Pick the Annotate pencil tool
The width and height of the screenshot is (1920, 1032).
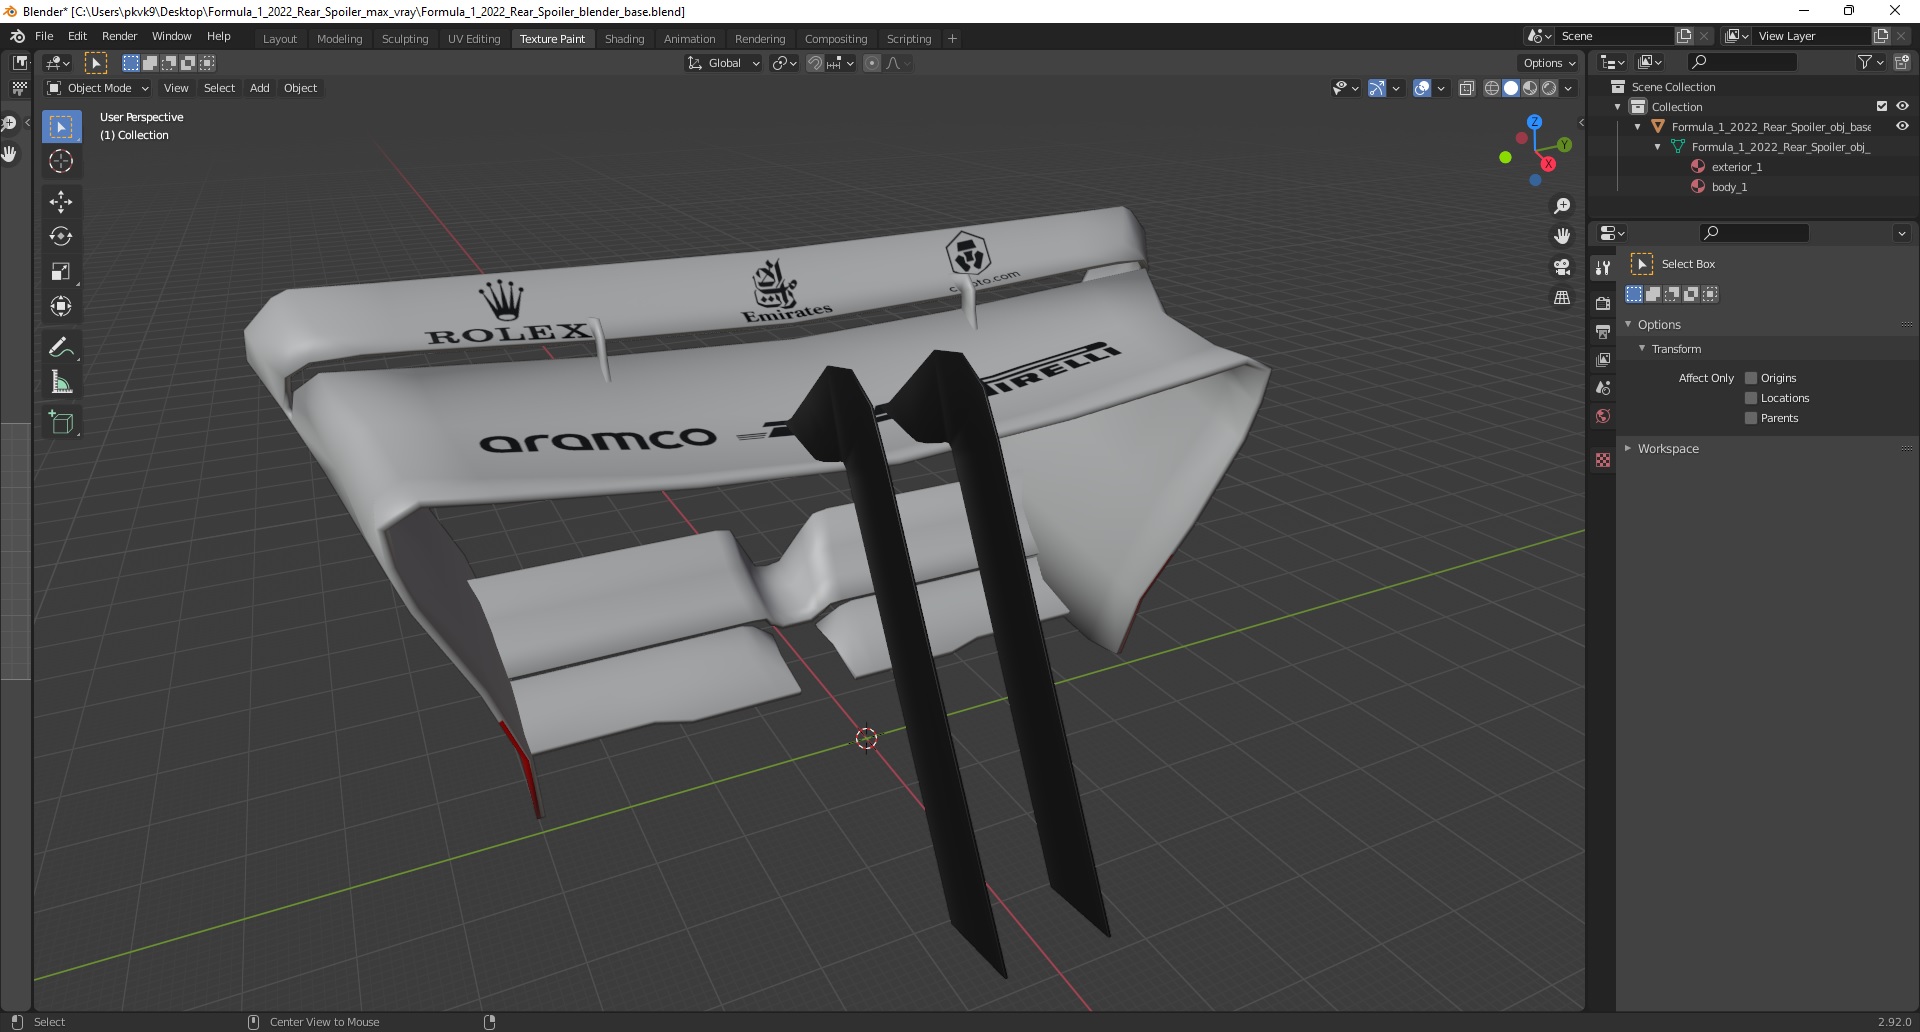[x=61, y=347]
